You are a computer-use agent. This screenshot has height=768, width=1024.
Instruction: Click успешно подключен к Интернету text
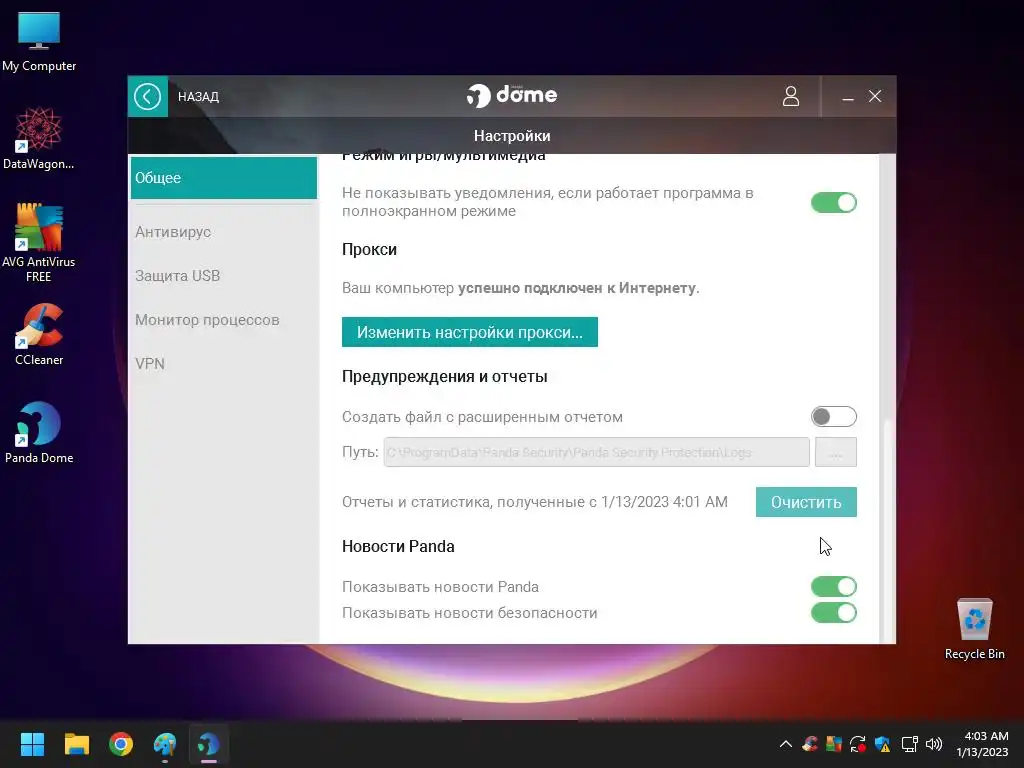[x=577, y=288]
